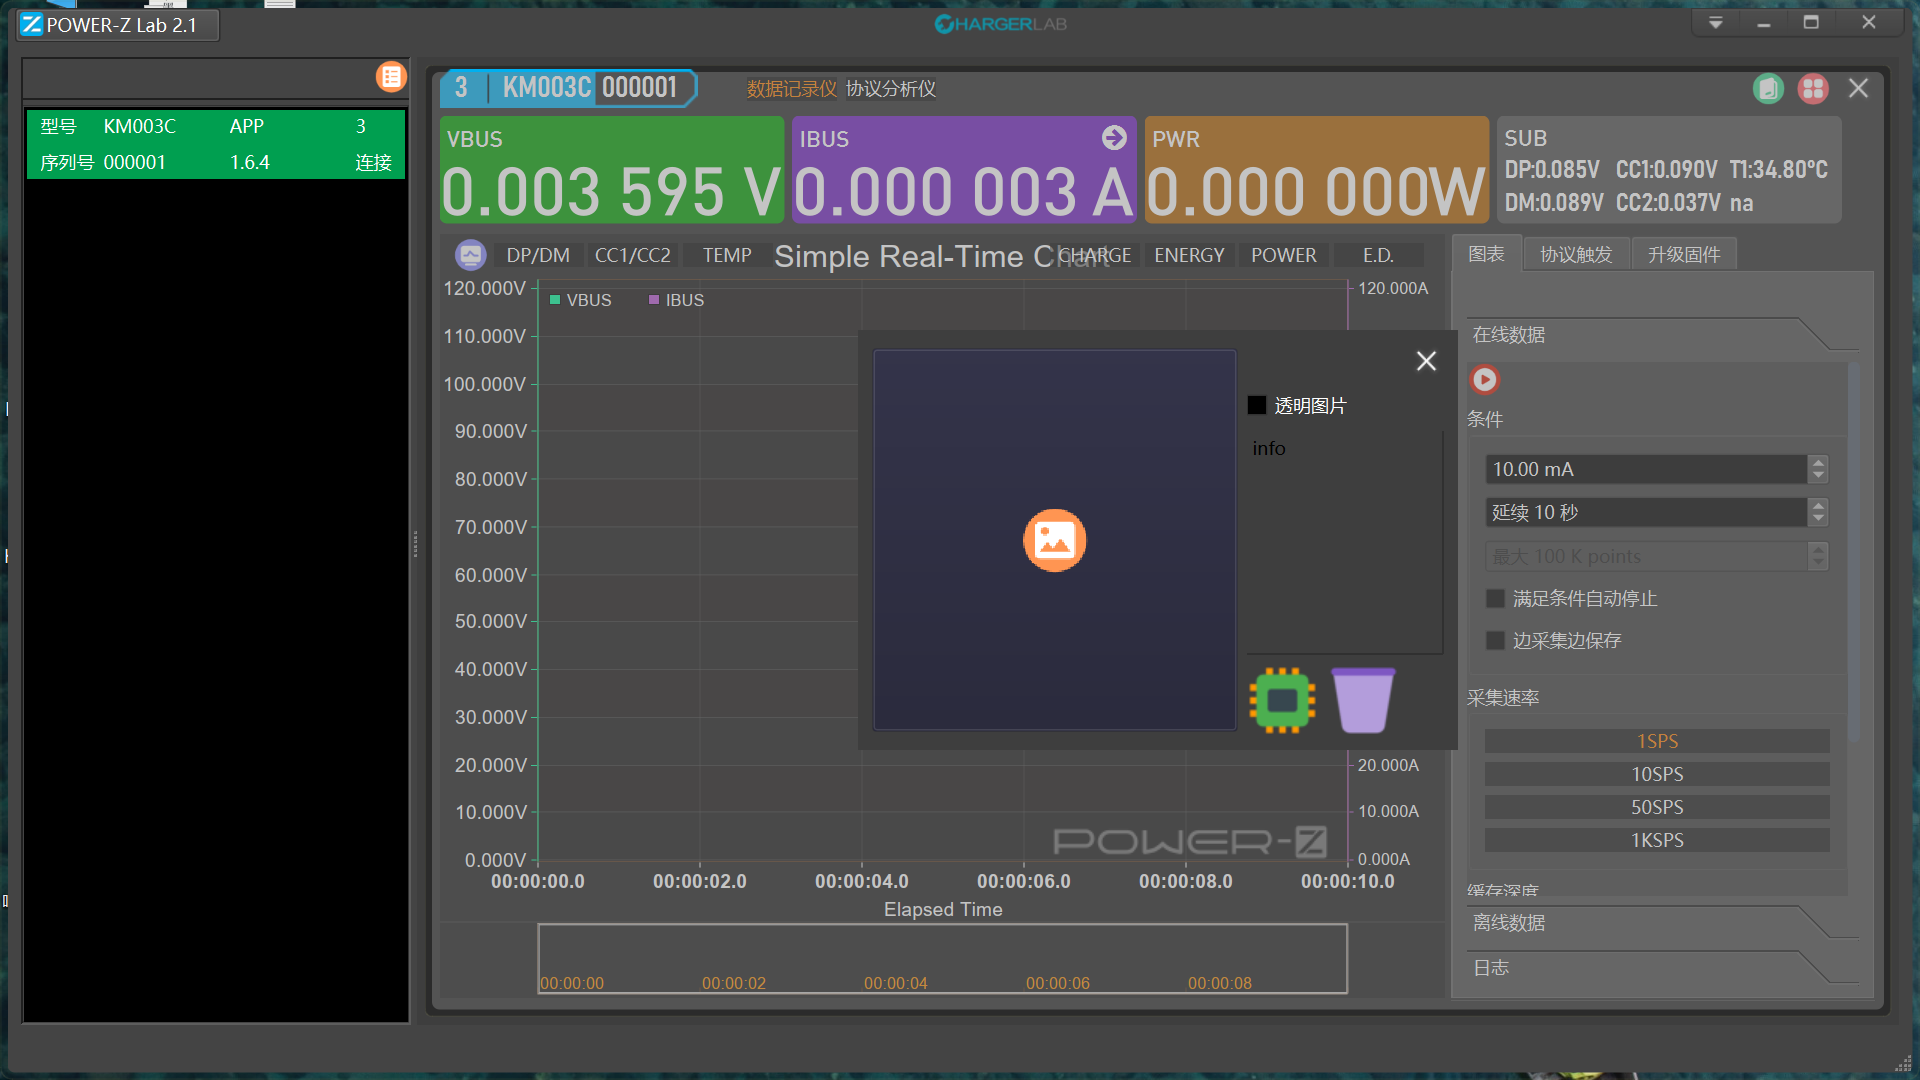The height and width of the screenshot is (1080, 1920).
Task: Click the red four-squares grid icon
Action: click(x=1813, y=89)
